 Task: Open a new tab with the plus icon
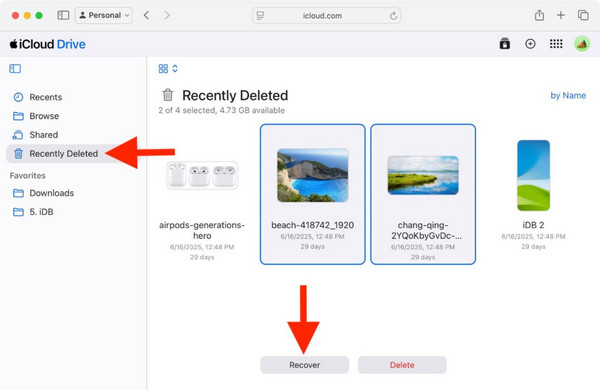561,15
